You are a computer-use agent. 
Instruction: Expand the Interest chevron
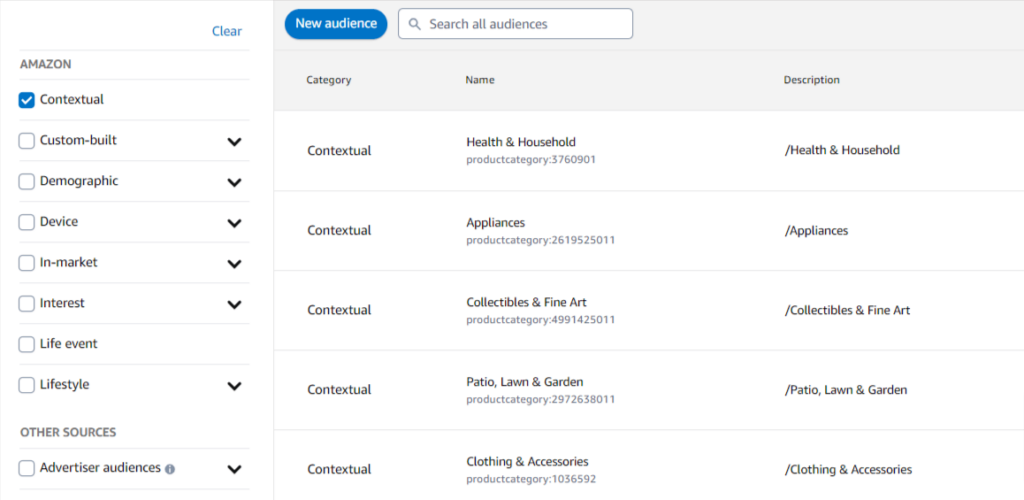(234, 304)
